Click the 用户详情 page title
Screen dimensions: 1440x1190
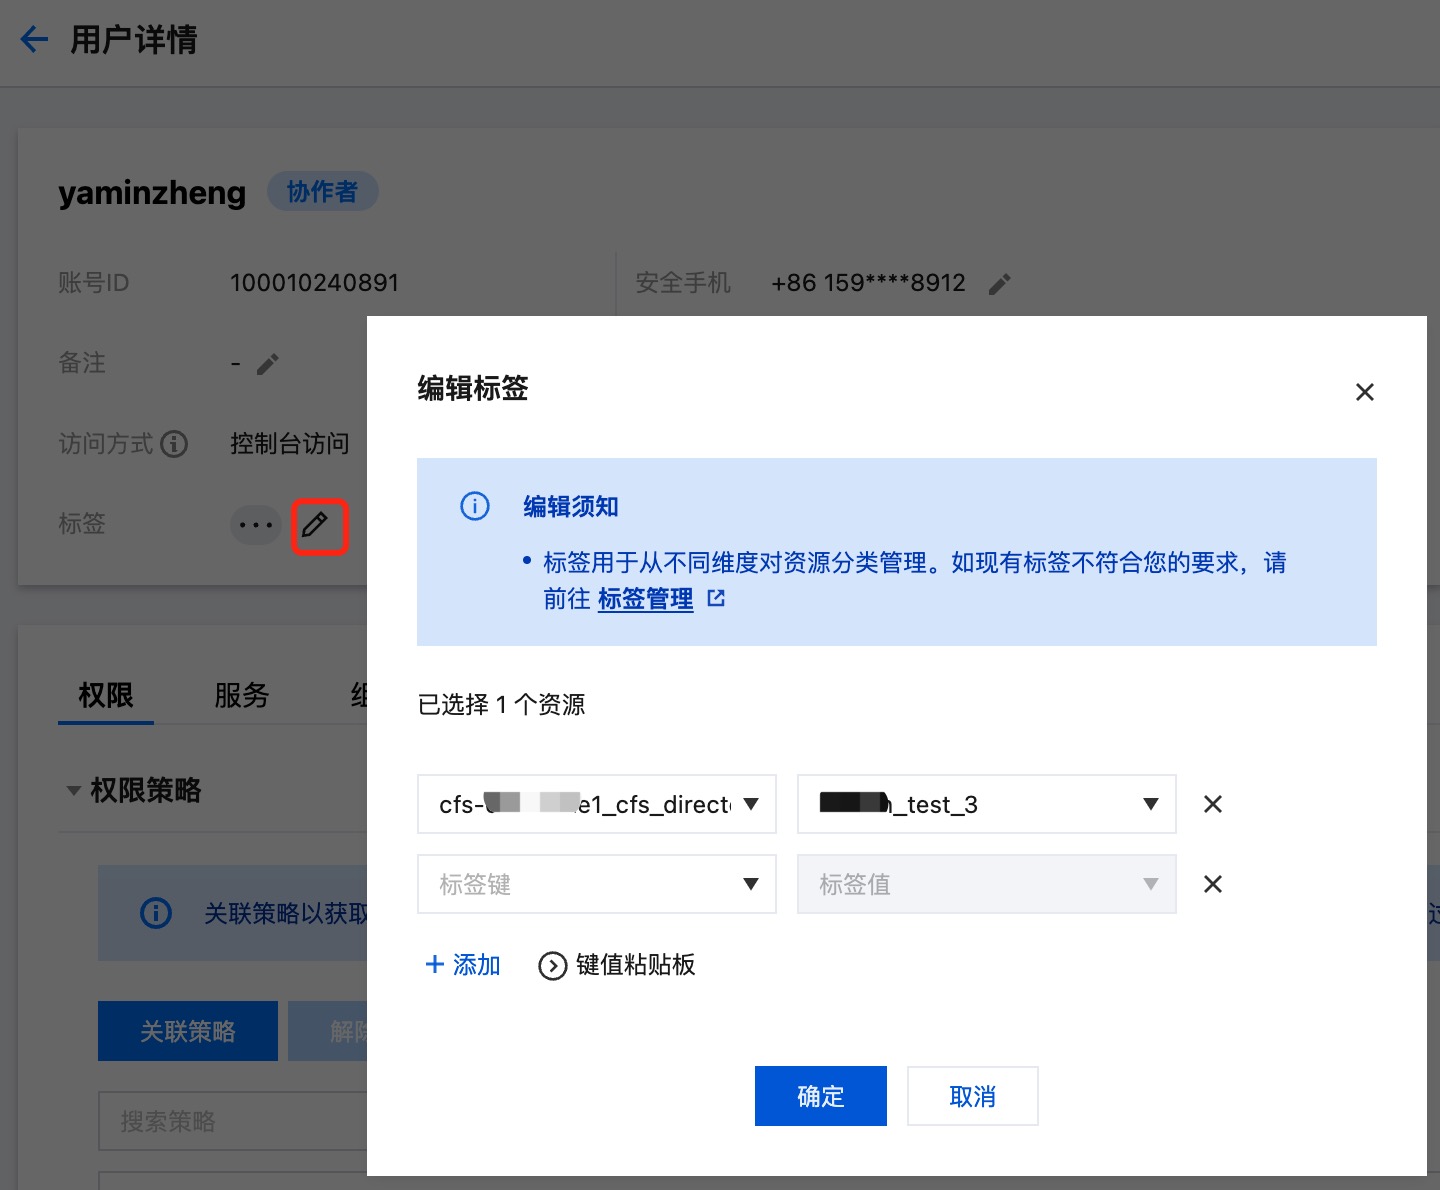point(134,40)
